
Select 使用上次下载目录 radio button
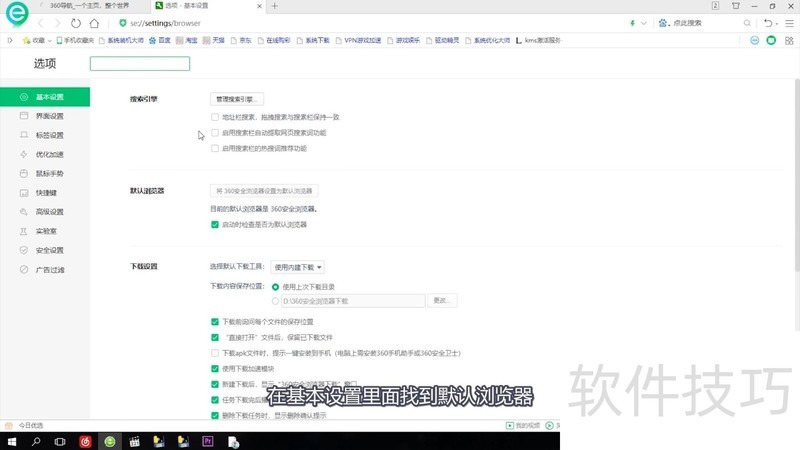tap(276, 287)
